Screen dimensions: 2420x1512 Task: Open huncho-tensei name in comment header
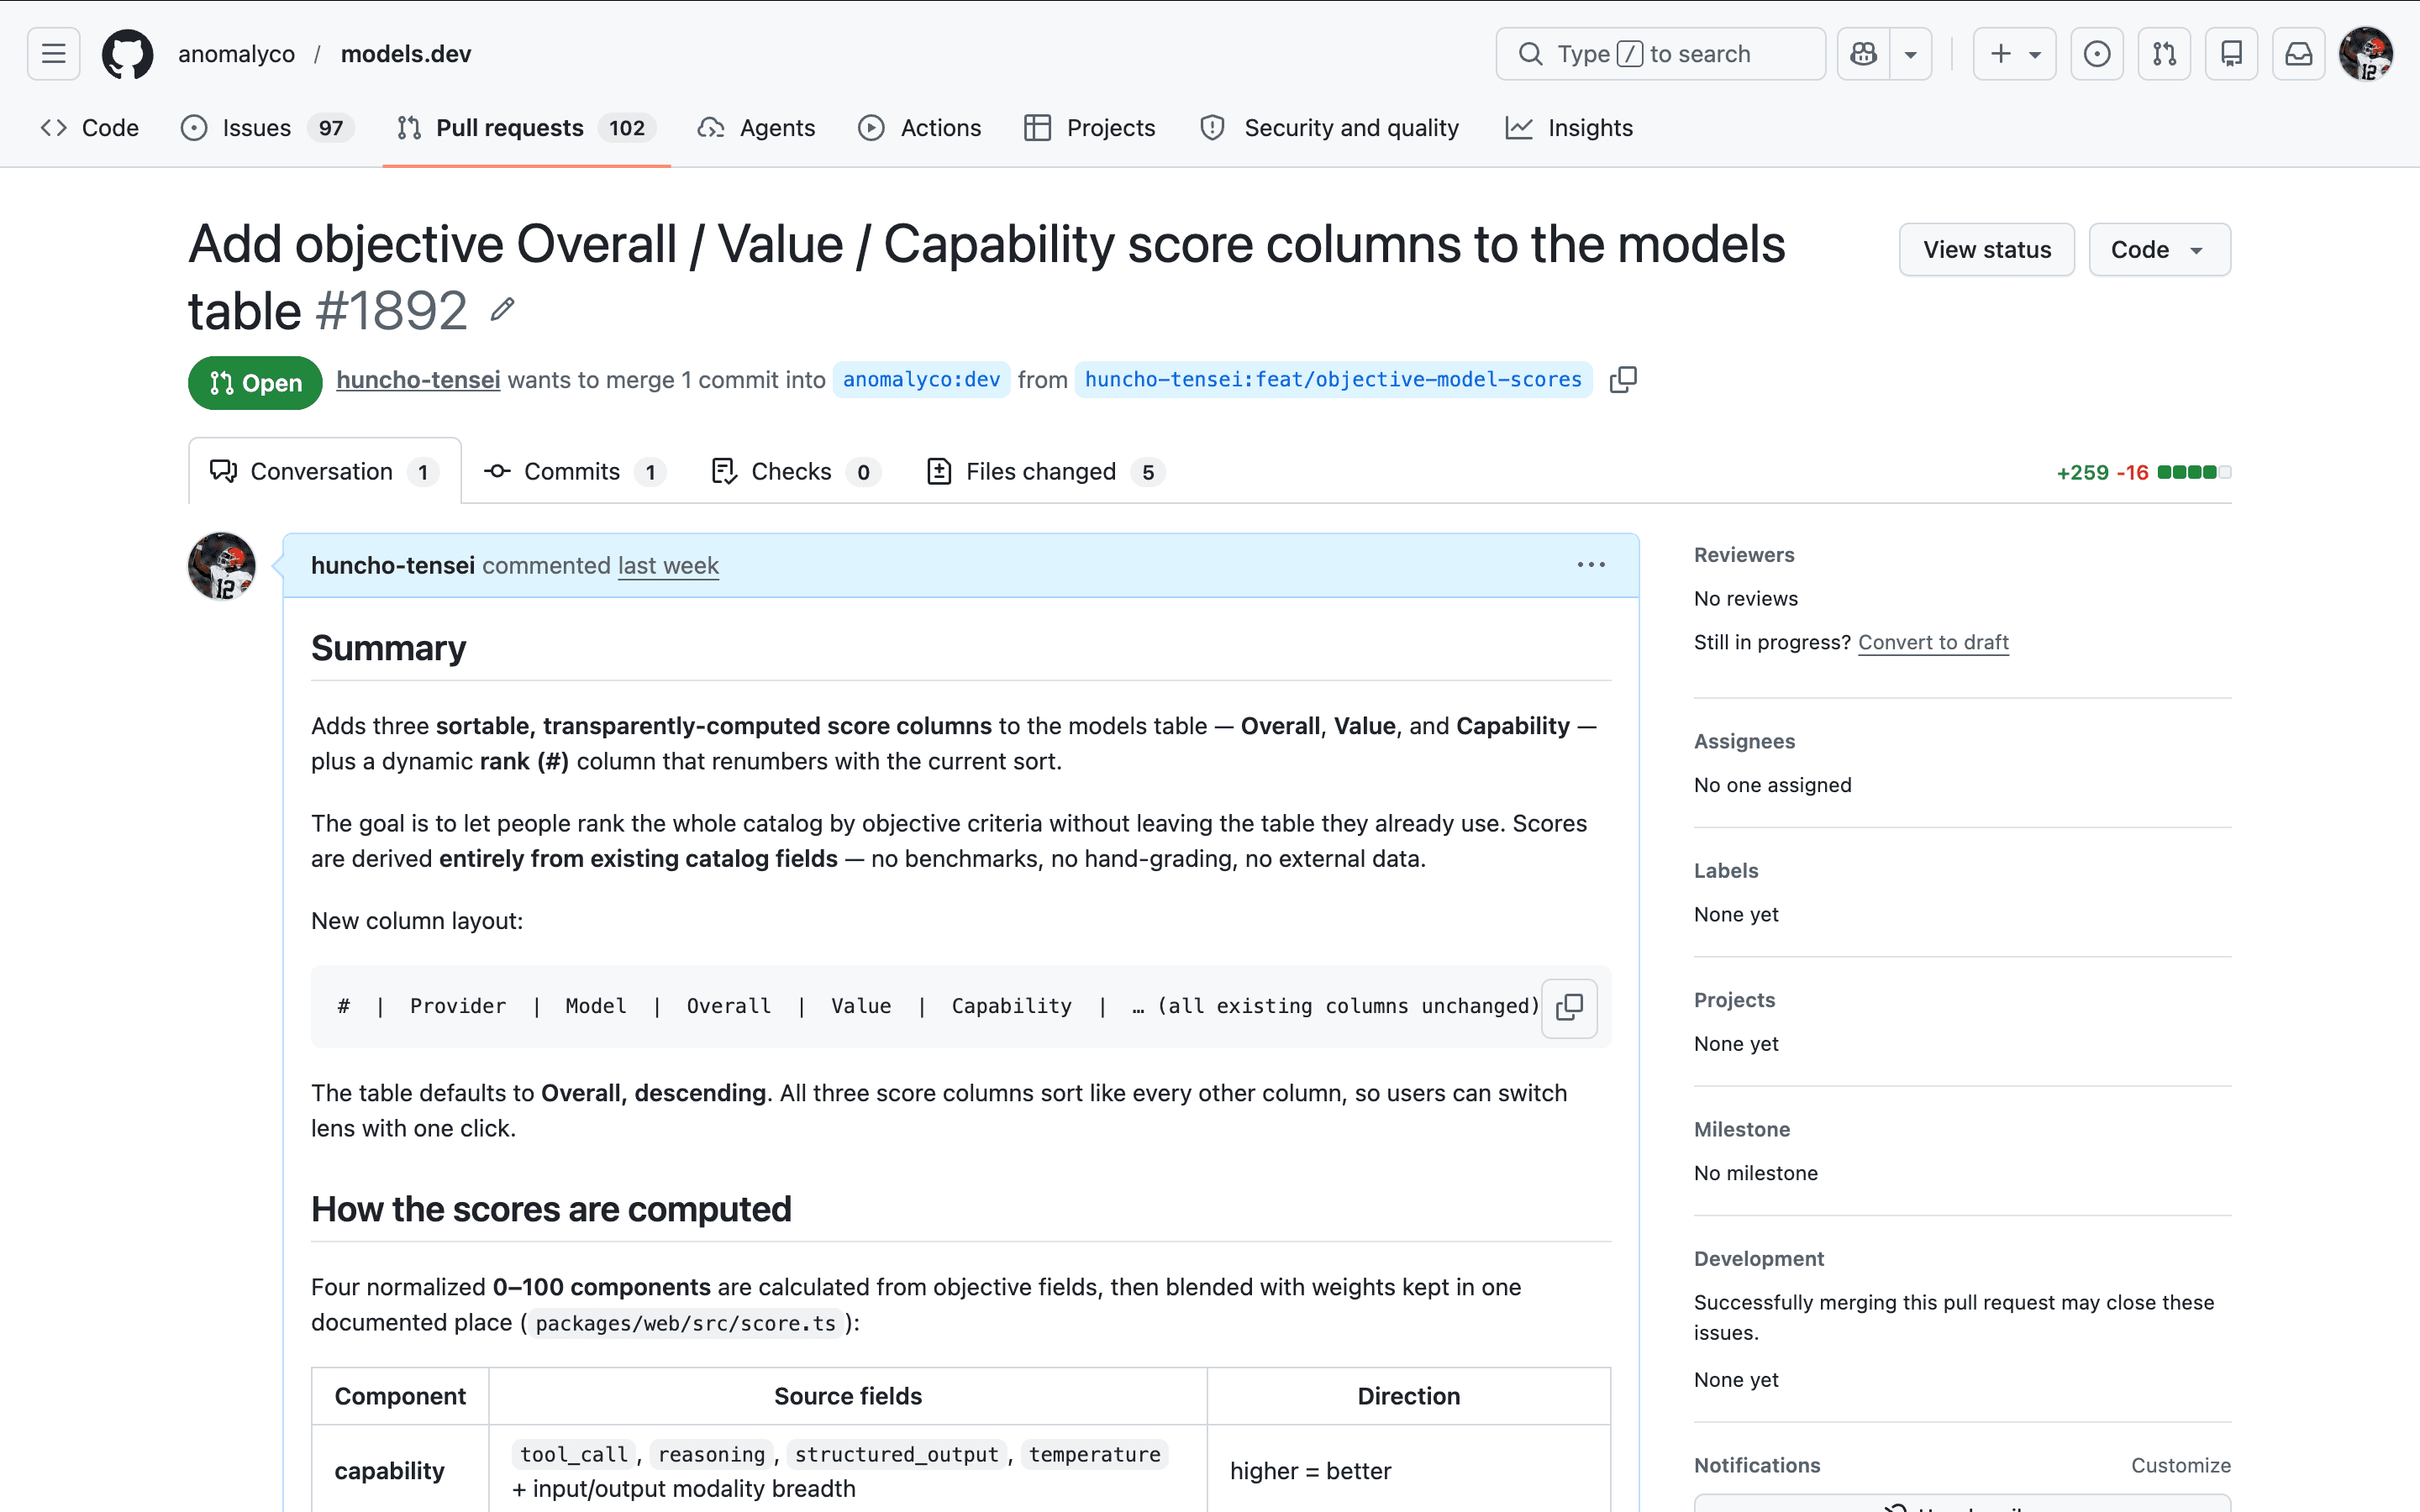tap(393, 566)
